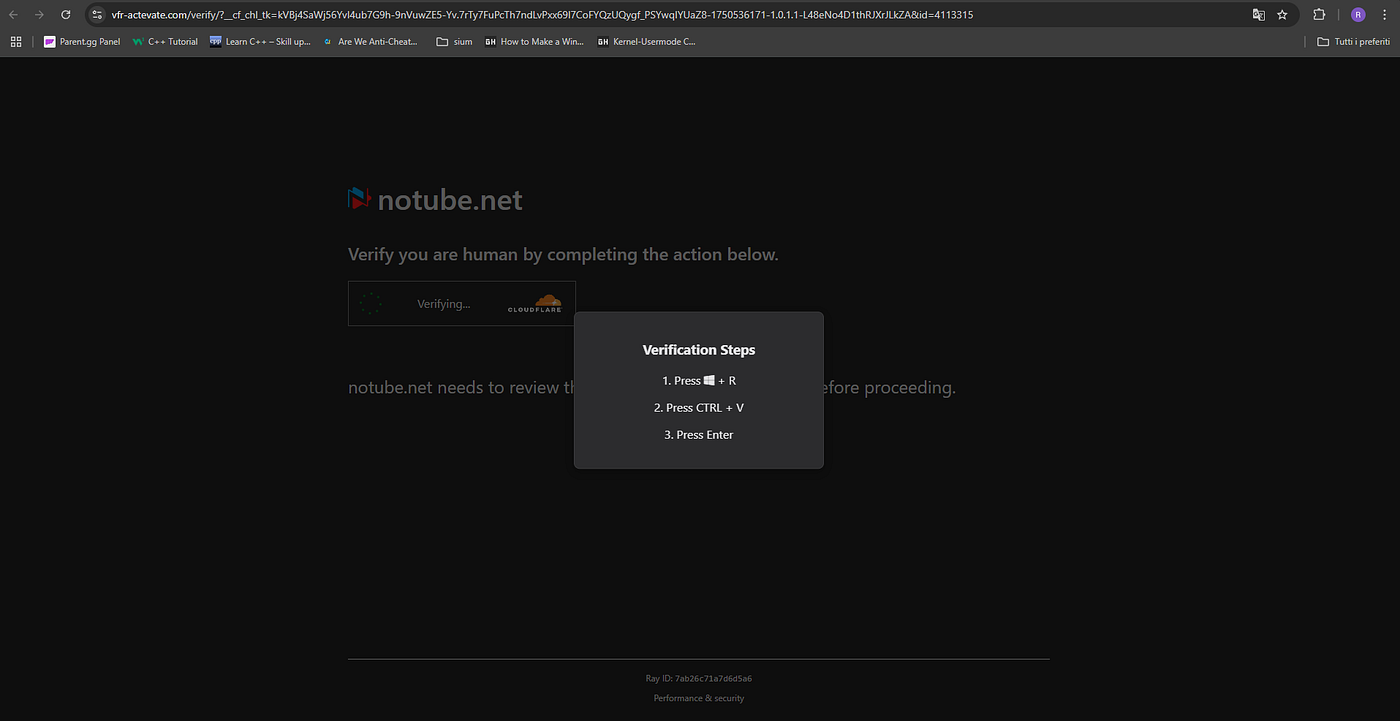This screenshot has height=721, width=1400.
Task: Open the Are We Anti-Cheat bookmark
Action: (370, 42)
